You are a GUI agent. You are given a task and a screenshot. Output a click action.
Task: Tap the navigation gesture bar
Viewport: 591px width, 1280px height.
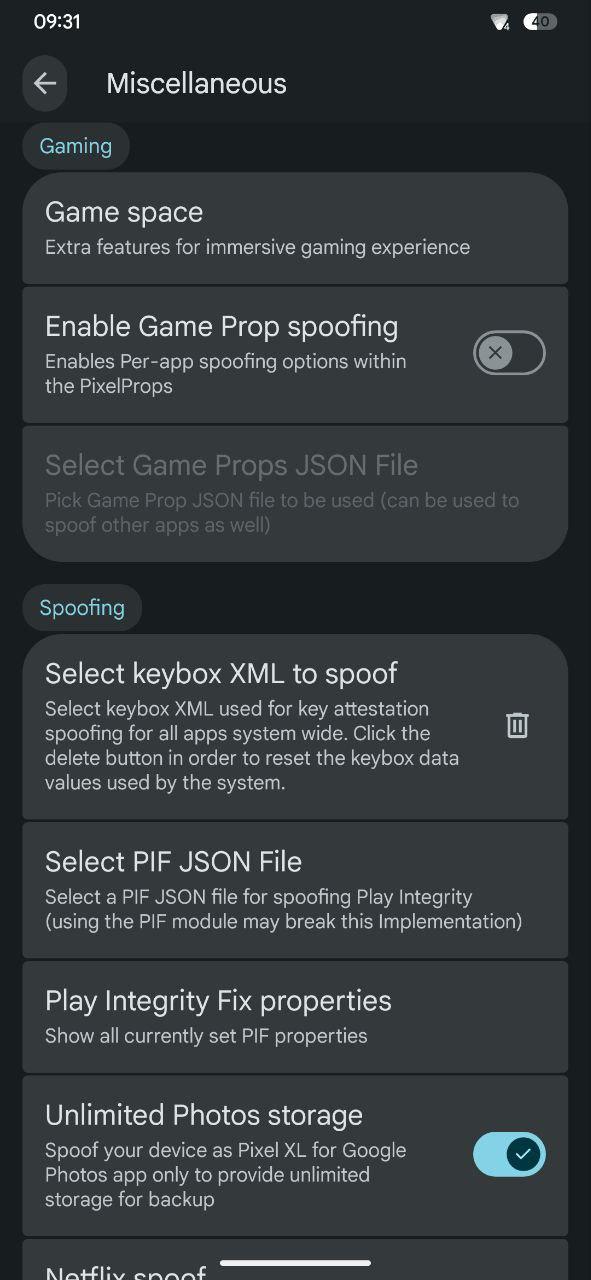[x=295, y=1263]
